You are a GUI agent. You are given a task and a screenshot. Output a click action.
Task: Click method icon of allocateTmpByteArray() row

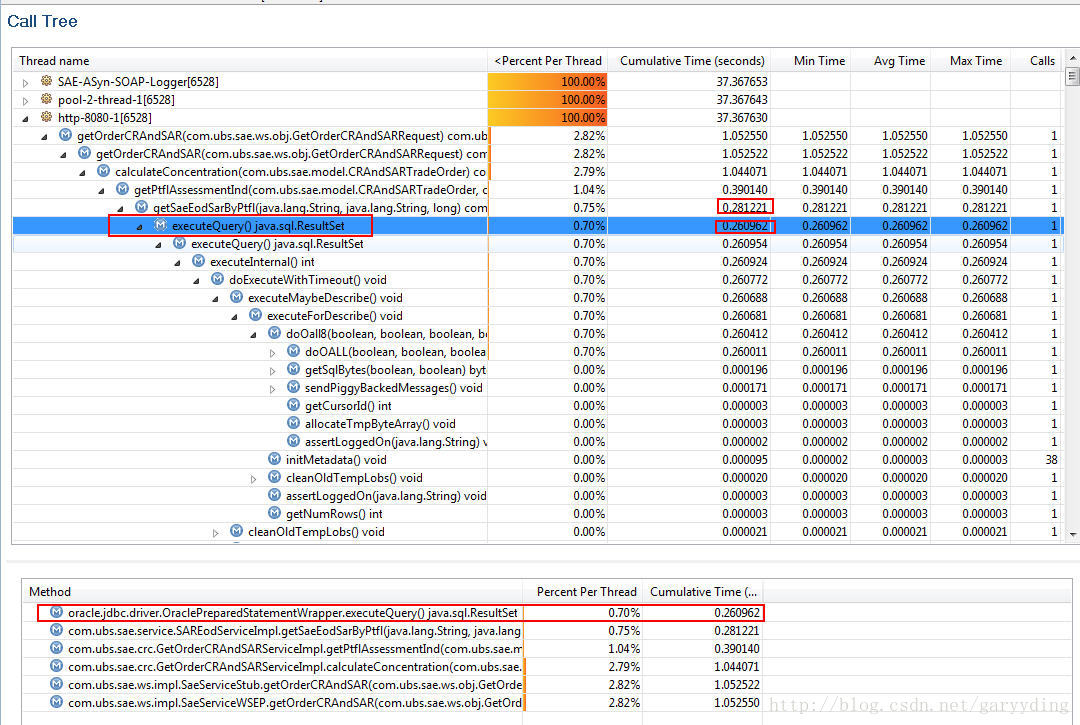click(293, 423)
